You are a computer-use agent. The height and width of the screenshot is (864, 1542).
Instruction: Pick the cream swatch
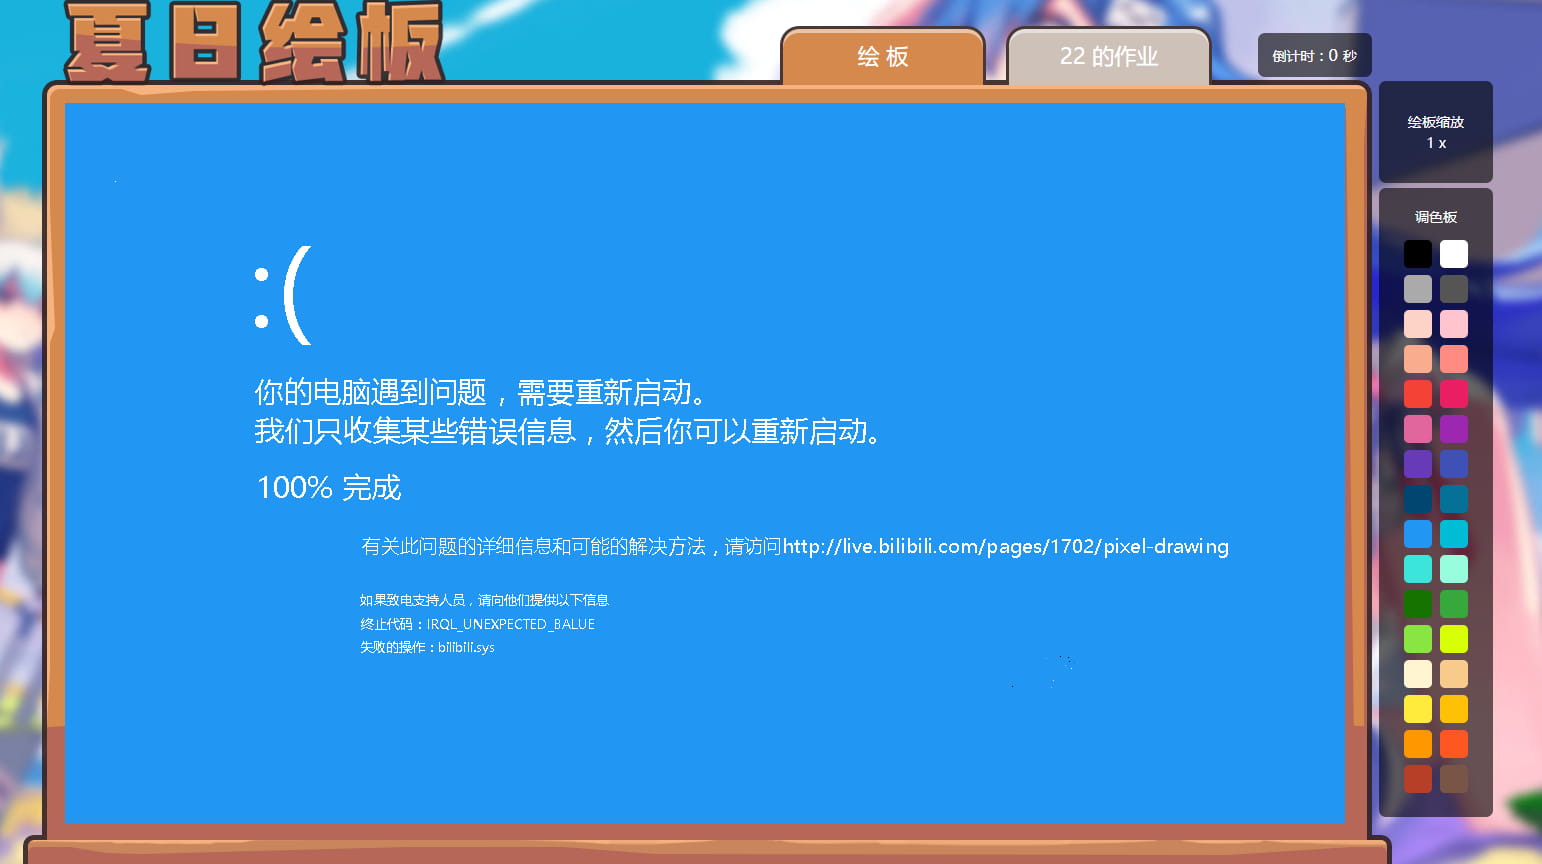1418,674
